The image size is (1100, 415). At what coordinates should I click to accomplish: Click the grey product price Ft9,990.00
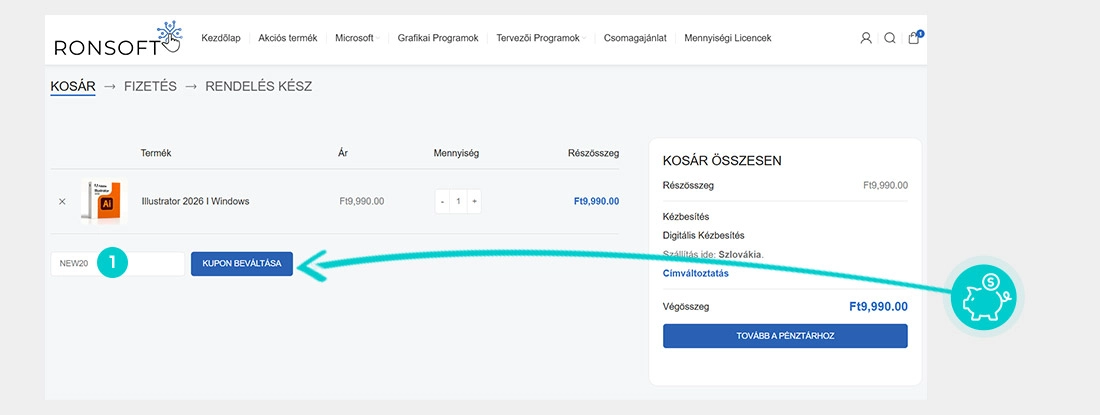click(x=361, y=201)
